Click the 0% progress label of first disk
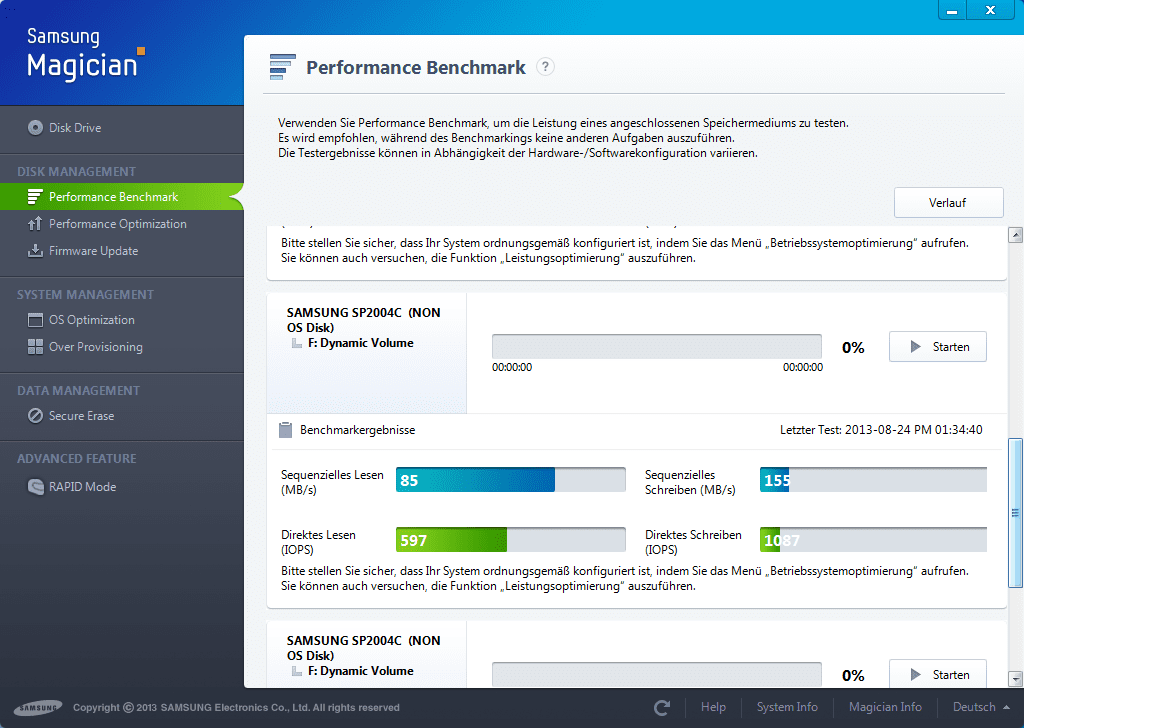This screenshot has height=728, width=1152. (x=853, y=347)
